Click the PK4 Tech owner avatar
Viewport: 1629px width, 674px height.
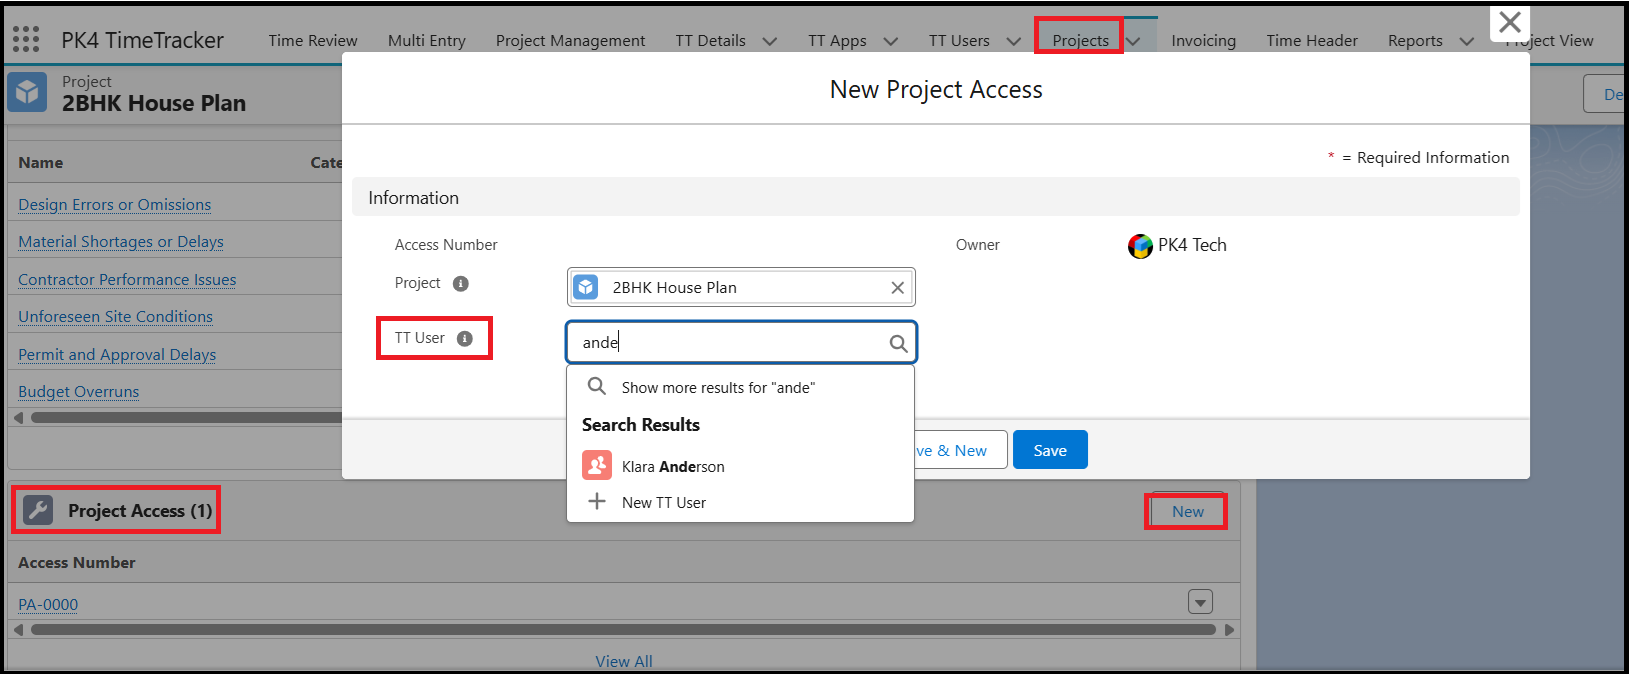1140,246
